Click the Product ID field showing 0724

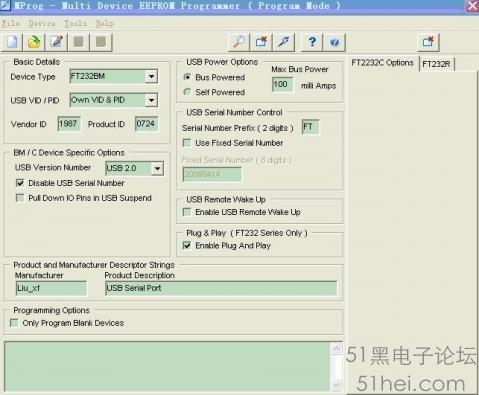pyautogui.click(x=146, y=124)
